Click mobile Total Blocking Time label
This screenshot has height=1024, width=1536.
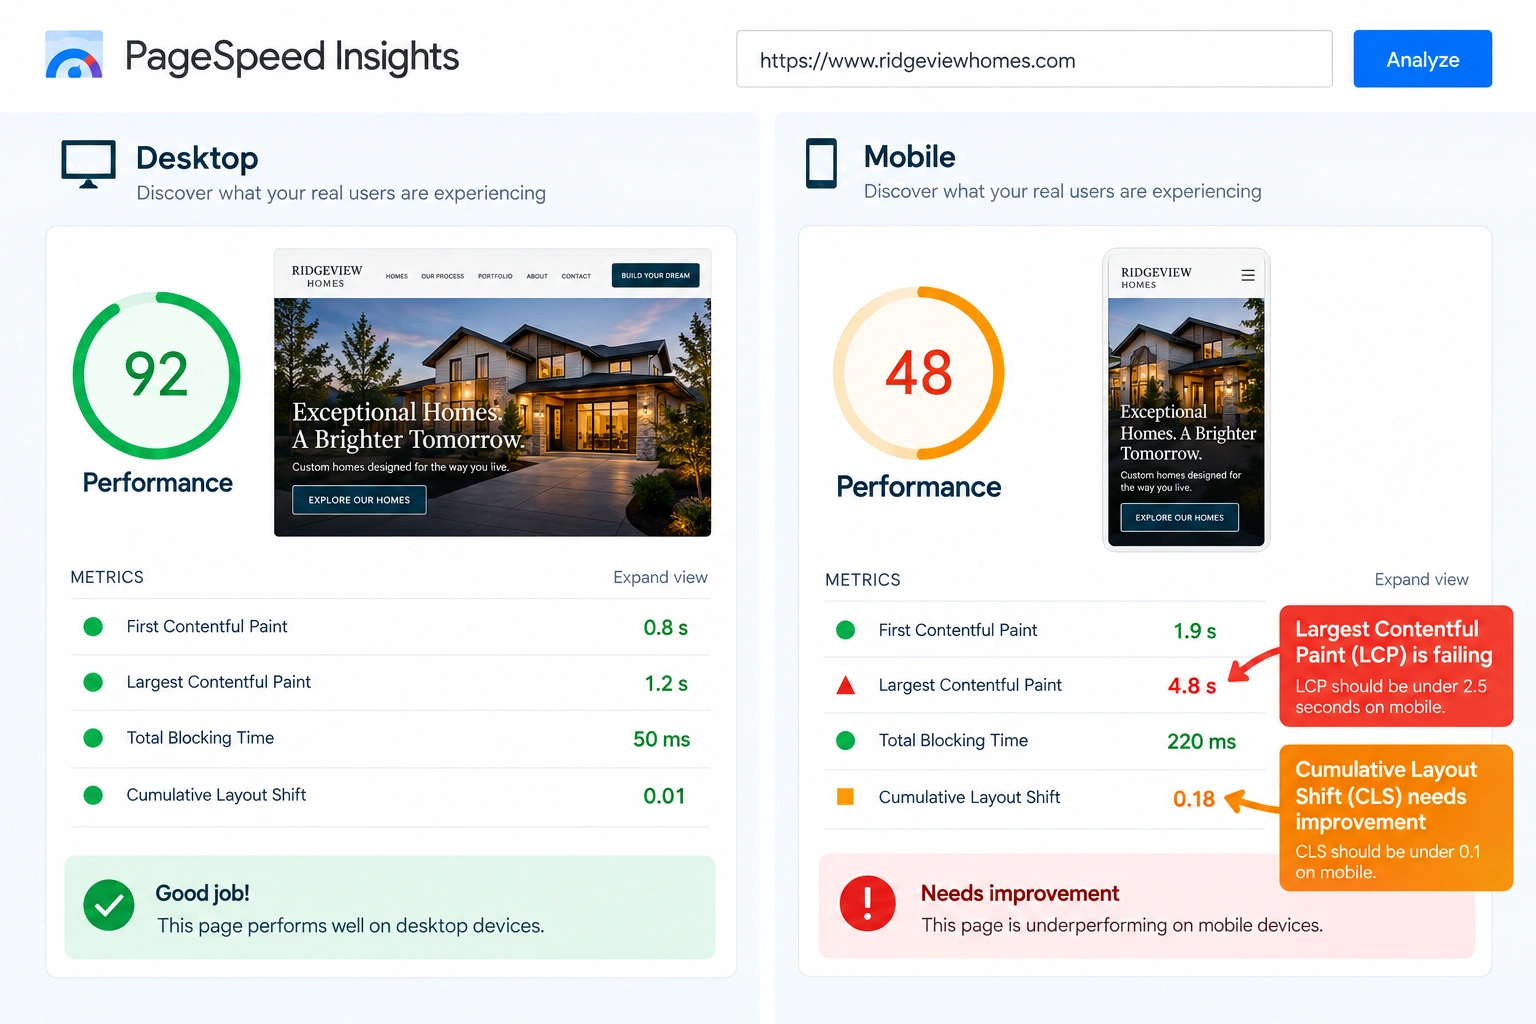click(953, 740)
